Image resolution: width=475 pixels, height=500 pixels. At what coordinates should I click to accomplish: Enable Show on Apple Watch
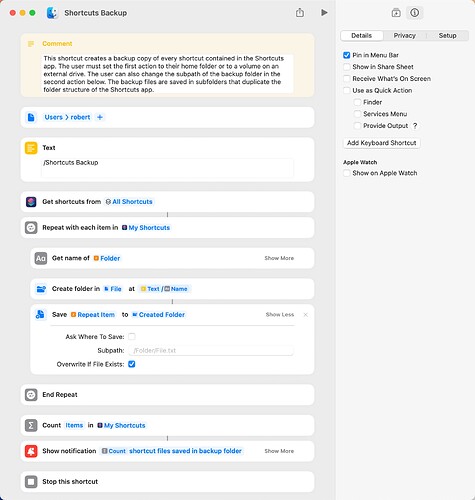click(347, 173)
